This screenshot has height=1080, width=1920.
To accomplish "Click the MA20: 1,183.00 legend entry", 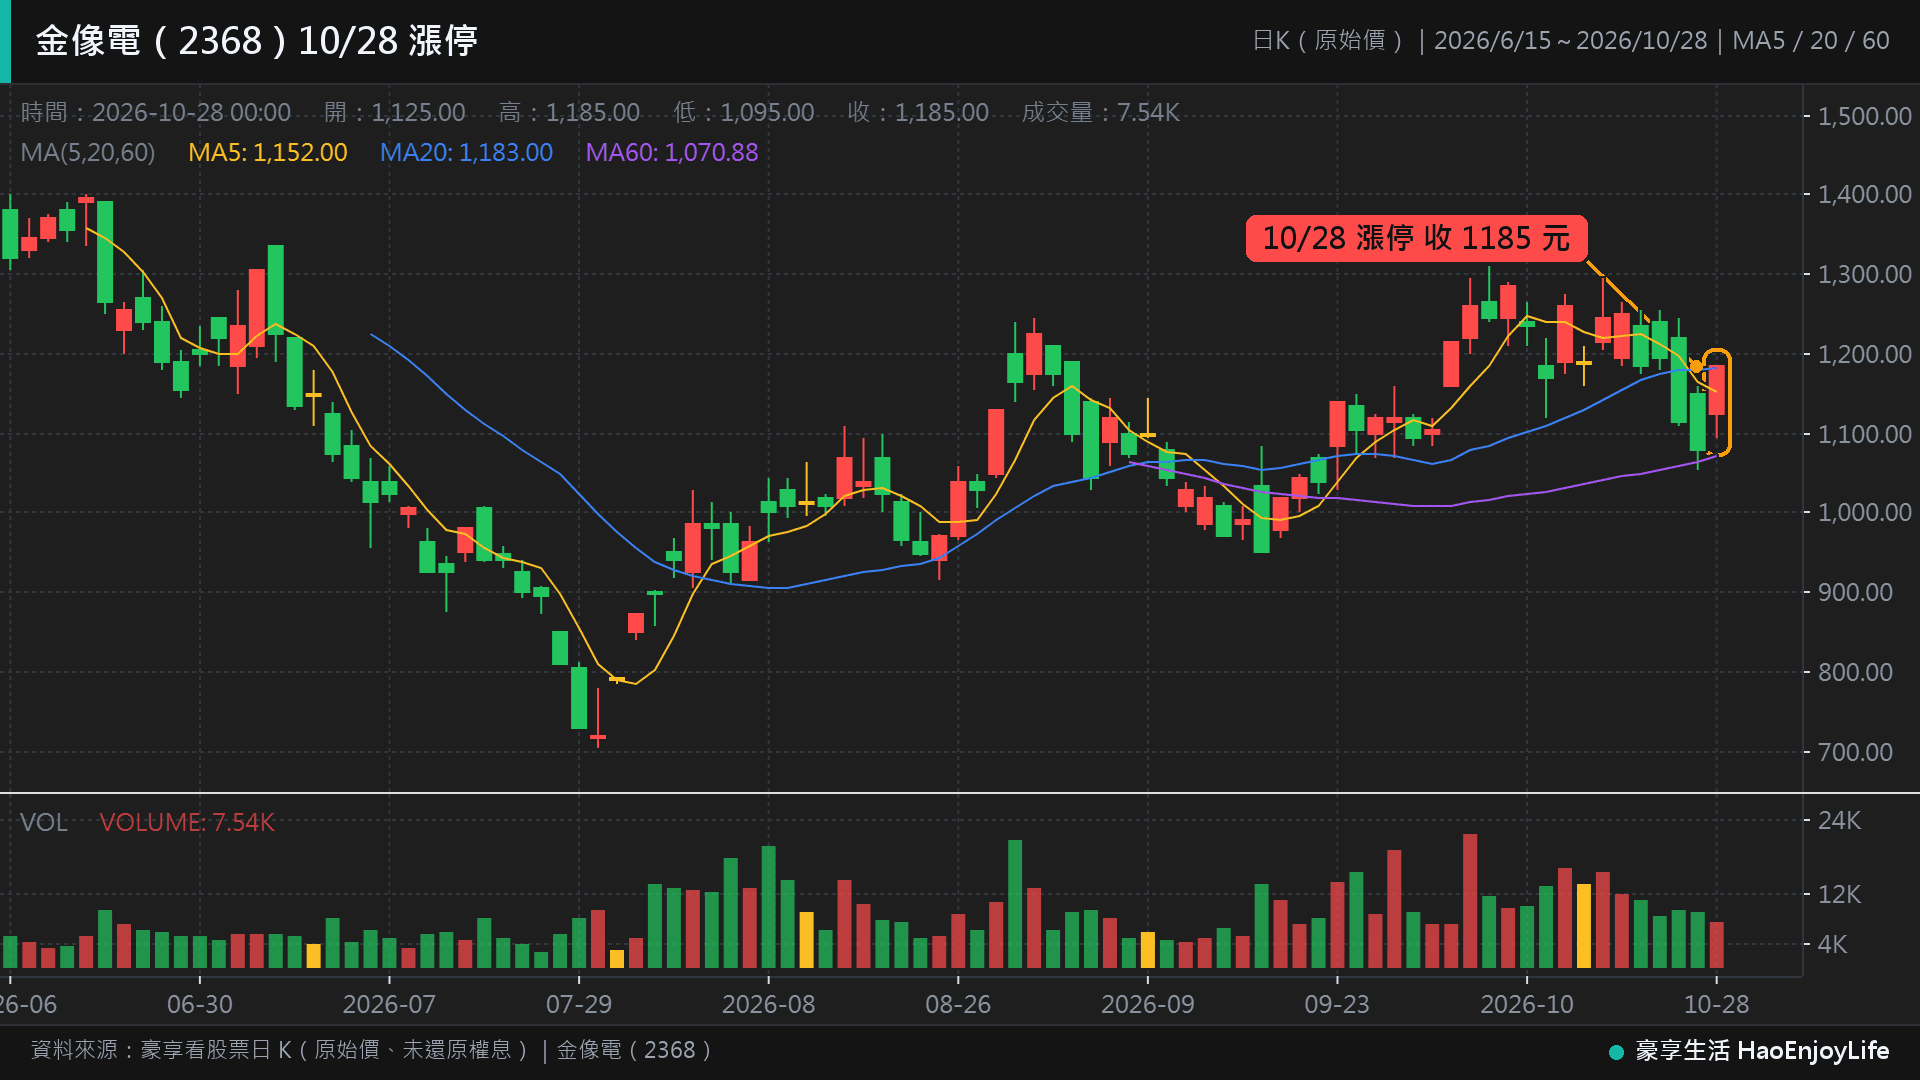I will [x=466, y=152].
